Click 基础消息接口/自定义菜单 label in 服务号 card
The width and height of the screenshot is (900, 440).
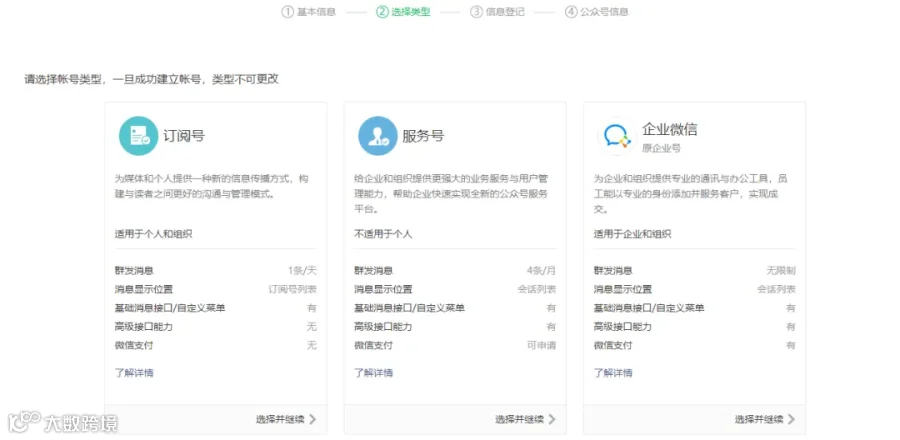coord(409,308)
